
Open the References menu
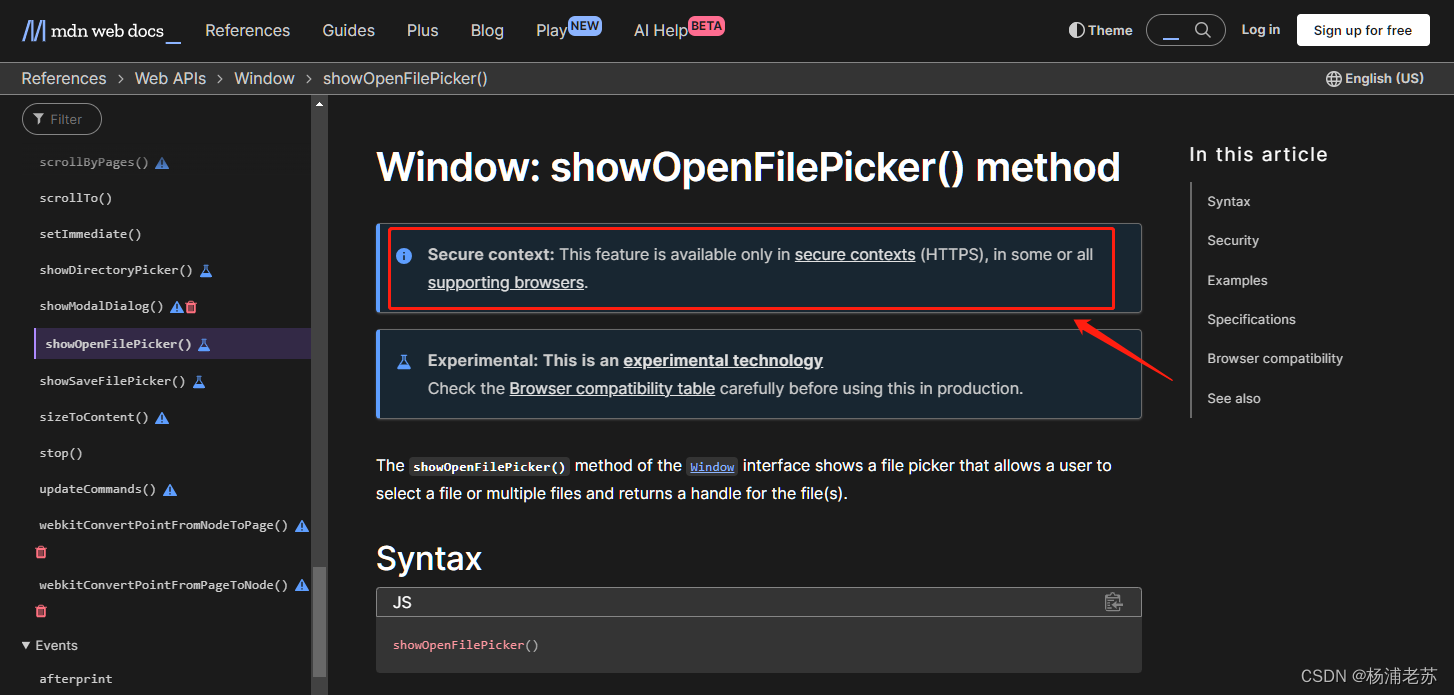tap(247, 30)
